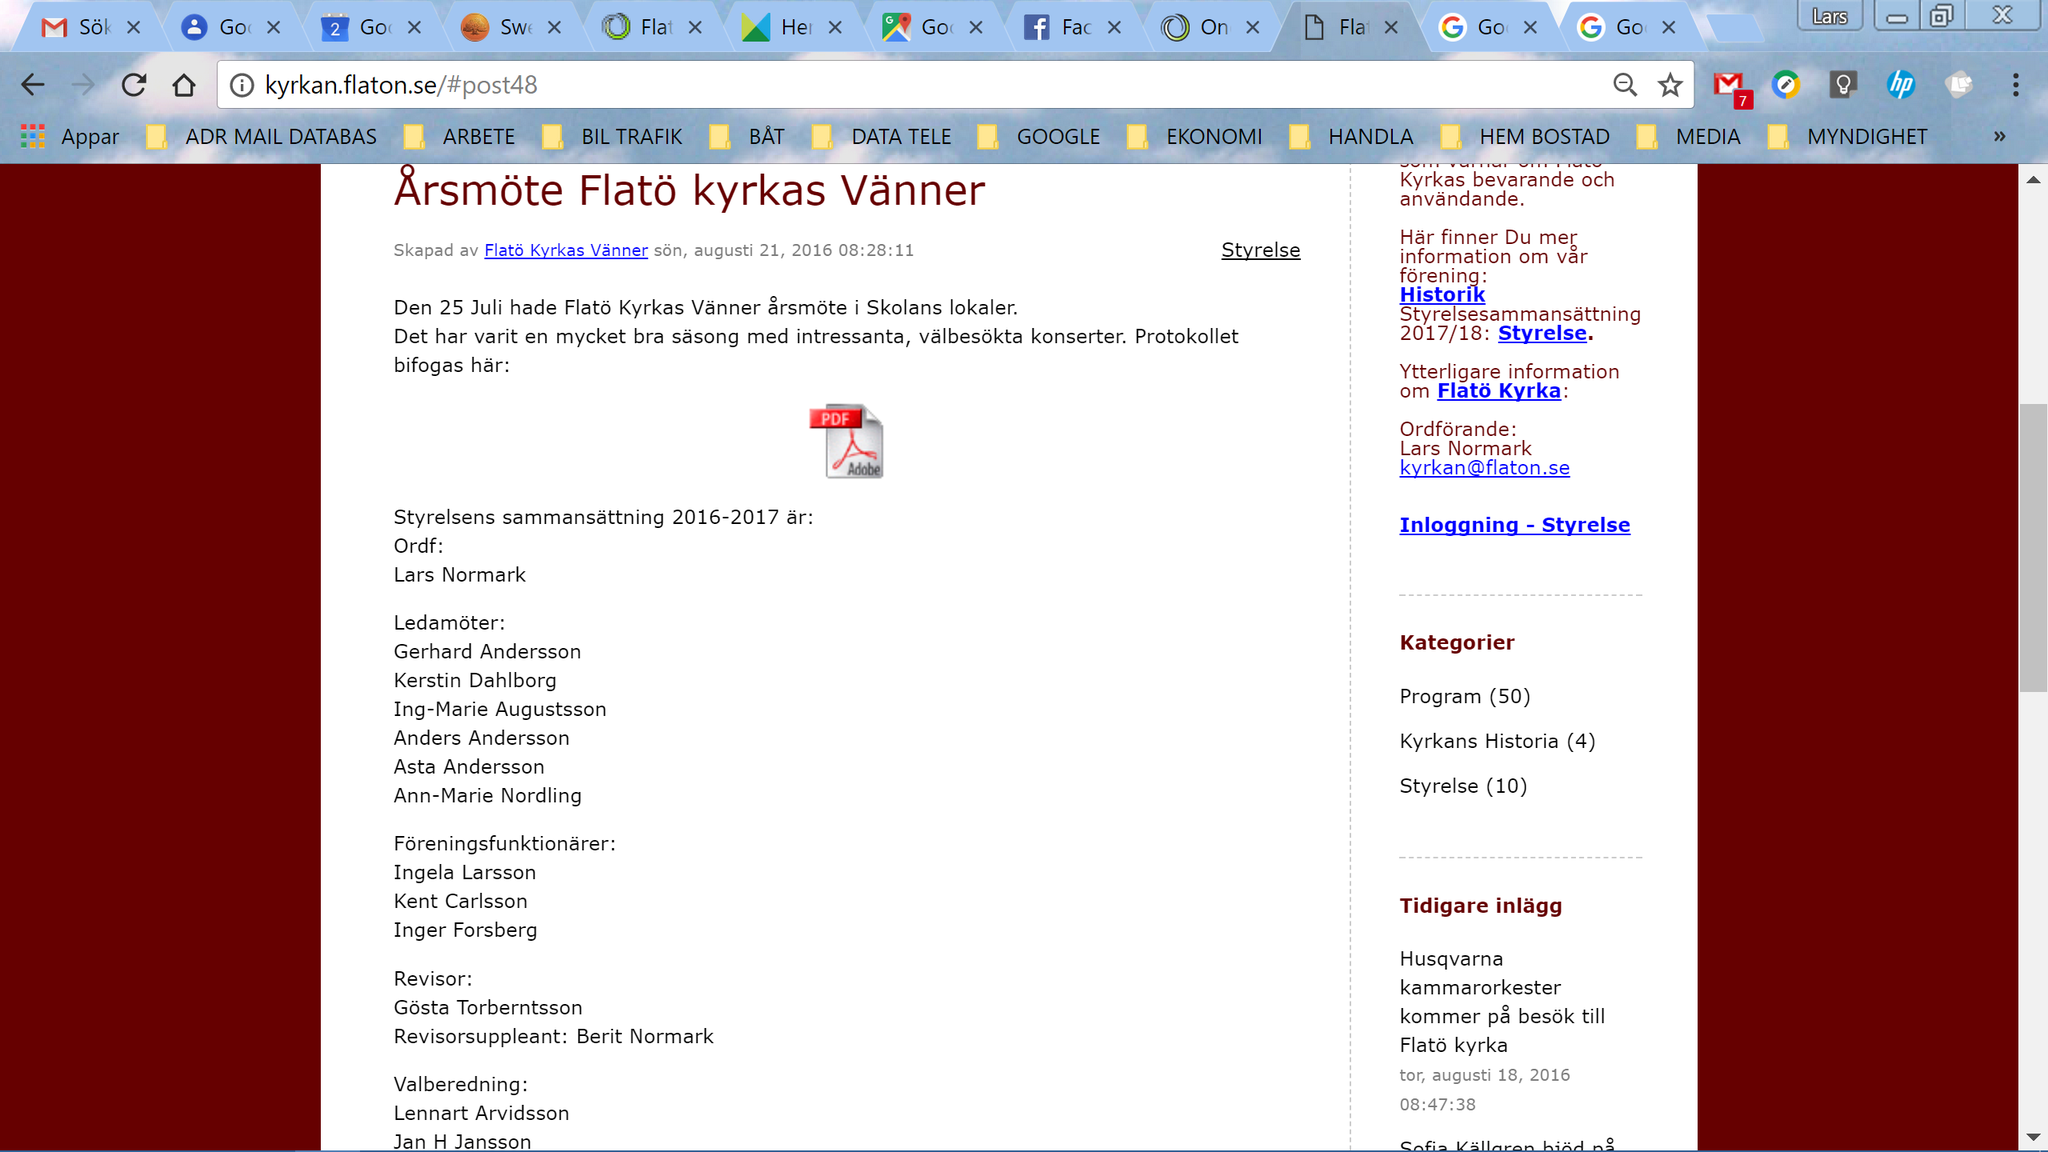
Task: Select the Program (50) category
Action: coord(1464,697)
